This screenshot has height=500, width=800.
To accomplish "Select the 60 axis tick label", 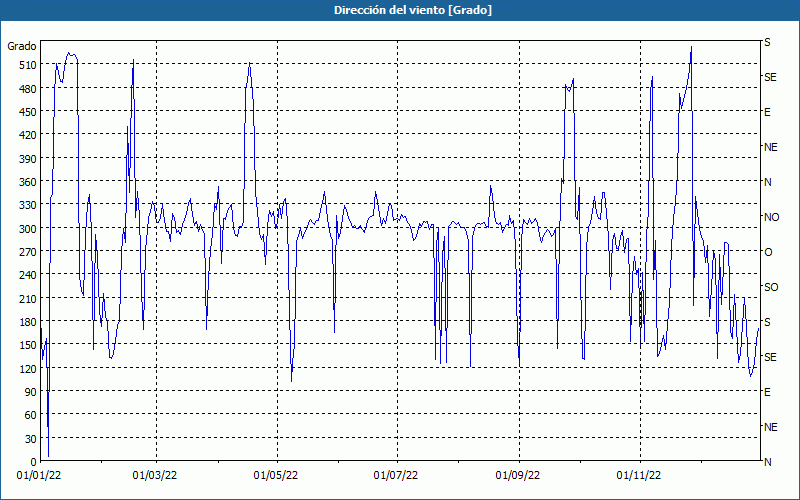I will [31, 415].
